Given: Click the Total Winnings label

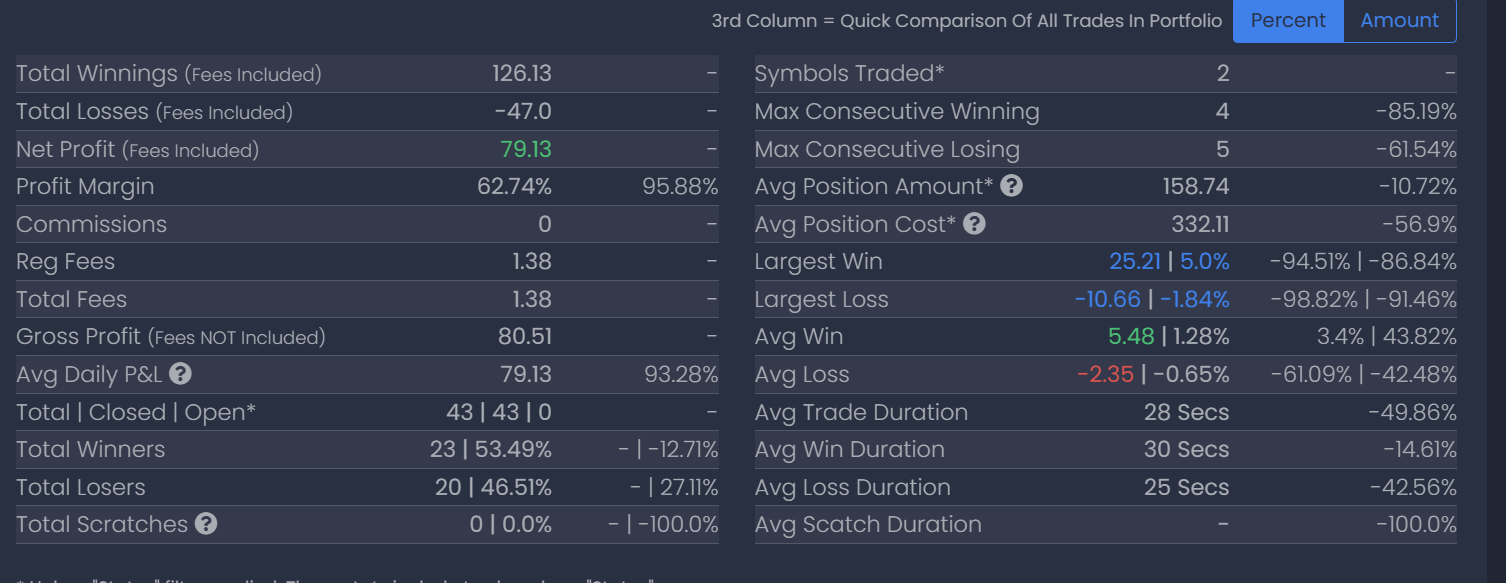Looking at the screenshot, I should (96, 73).
